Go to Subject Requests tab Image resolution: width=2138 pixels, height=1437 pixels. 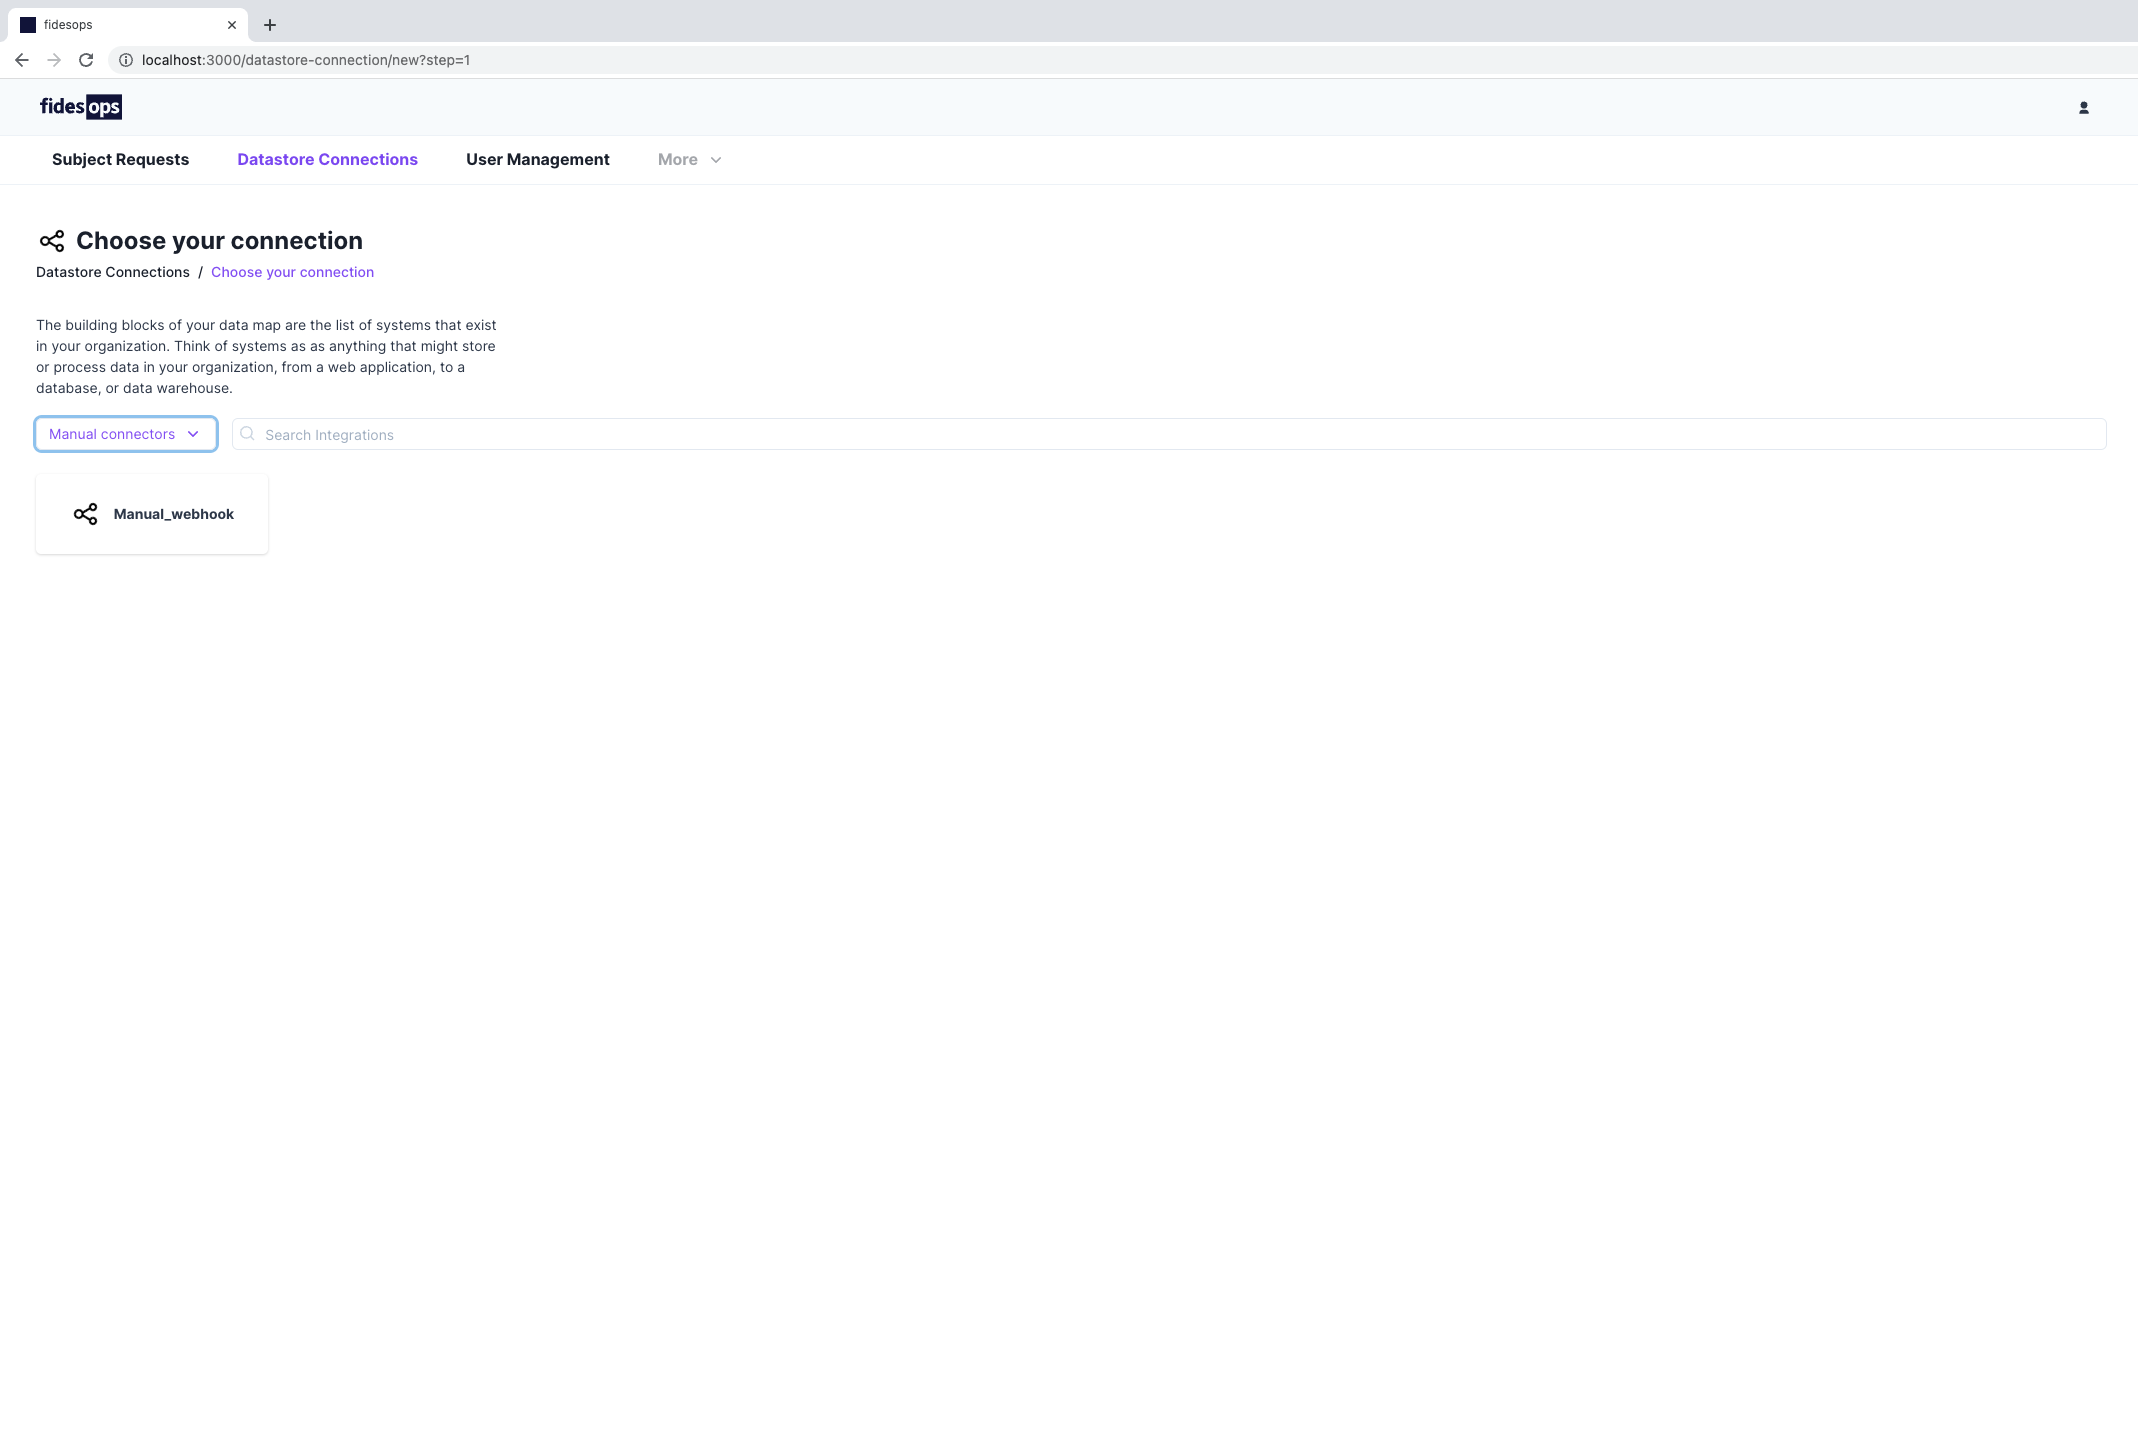(x=120, y=160)
